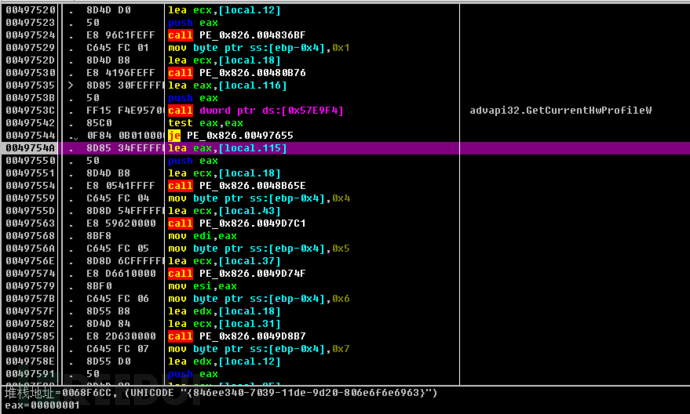Select the test eax,eax instruction
The image size is (690, 414).
pyautogui.click(x=206, y=123)
